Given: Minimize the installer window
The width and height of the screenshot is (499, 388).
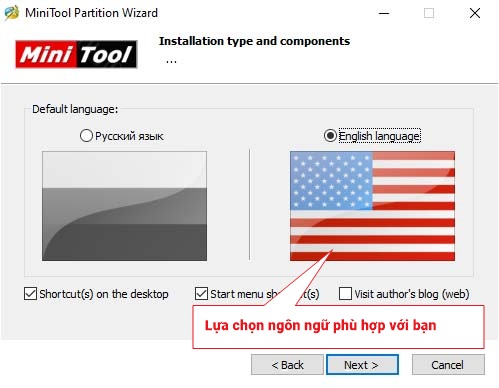Looking at the screenshot, I should (384, 13).
